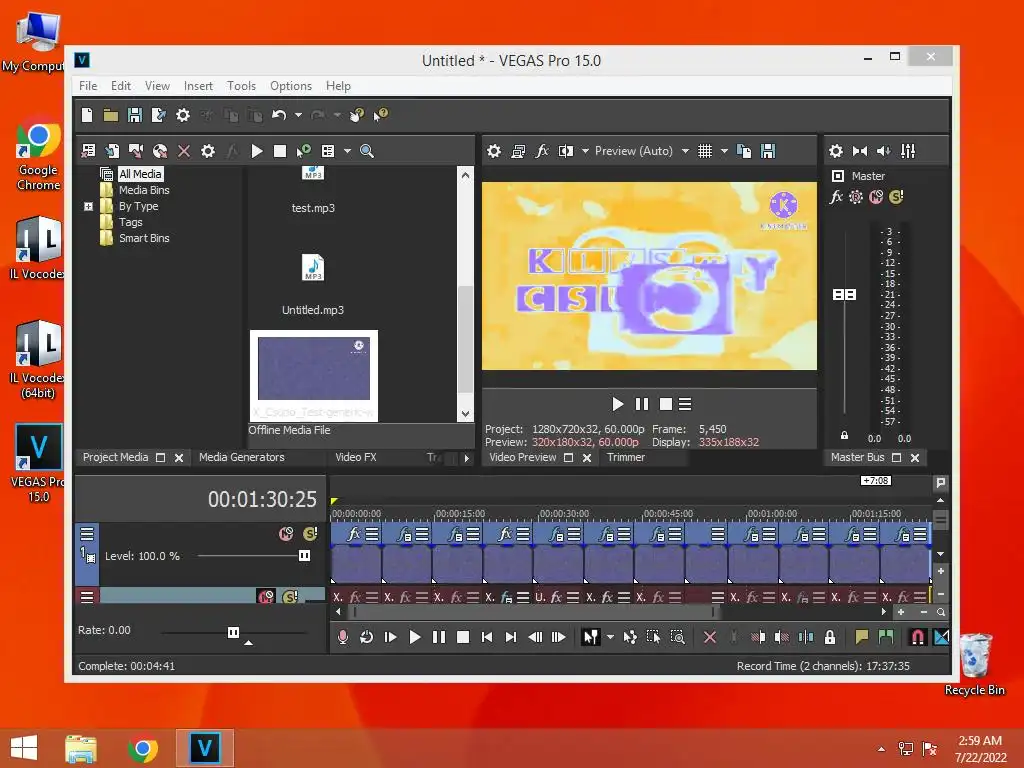Click the search media magnifier icon
The width and height of the screenshot is (1024, 768).
click(x=367, y=152)
